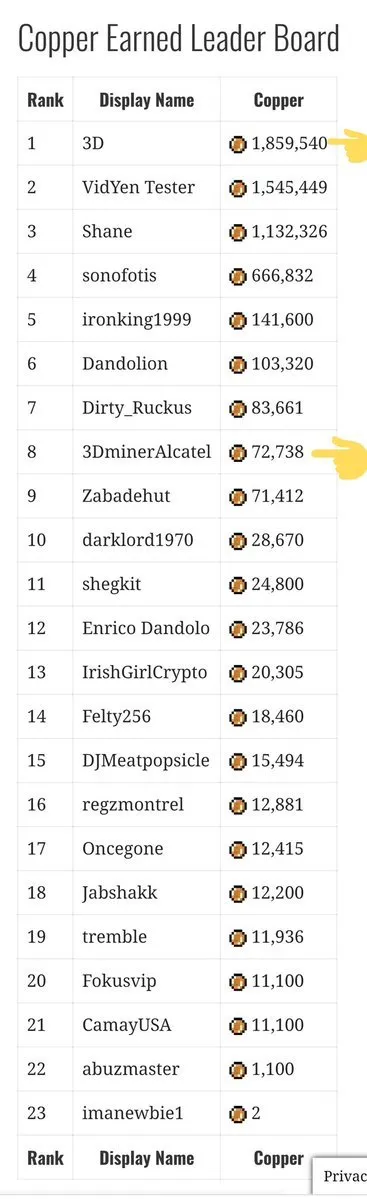This screenshot has width=367, height=1199.
Task: Click the IrishGirlCrypto display name
Action: [145, 673]
